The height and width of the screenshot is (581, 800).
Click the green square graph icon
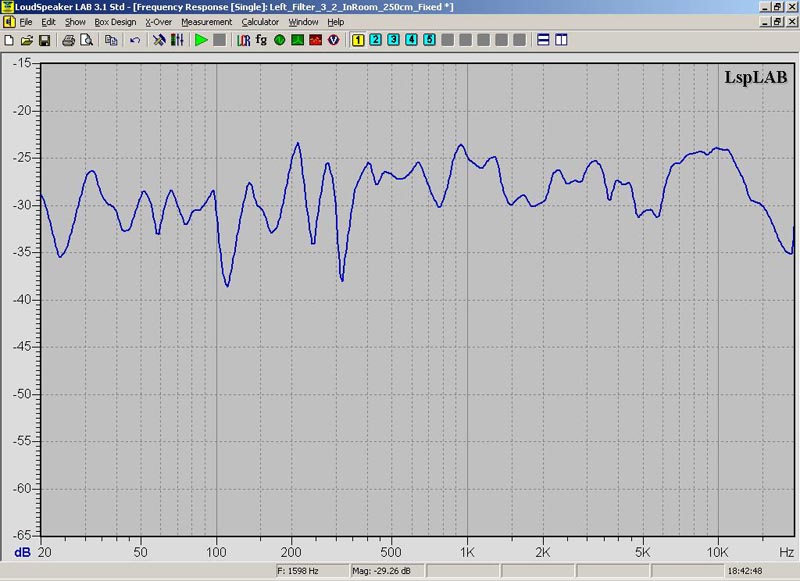click(297, 40)
